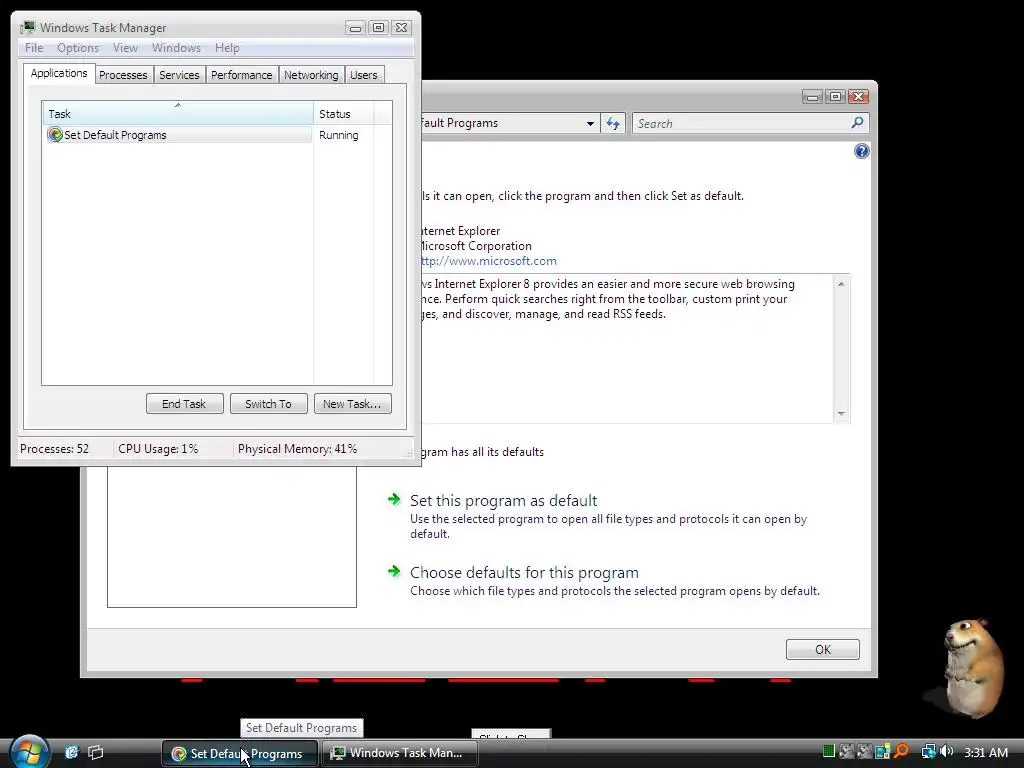
Task: Select the Set Default Programs task row
Action: click(x=178, y=135)
